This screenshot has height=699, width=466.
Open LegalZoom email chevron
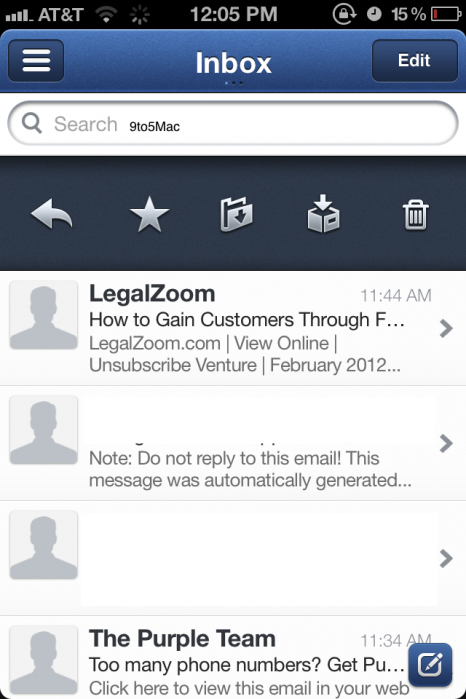(446, 329)
